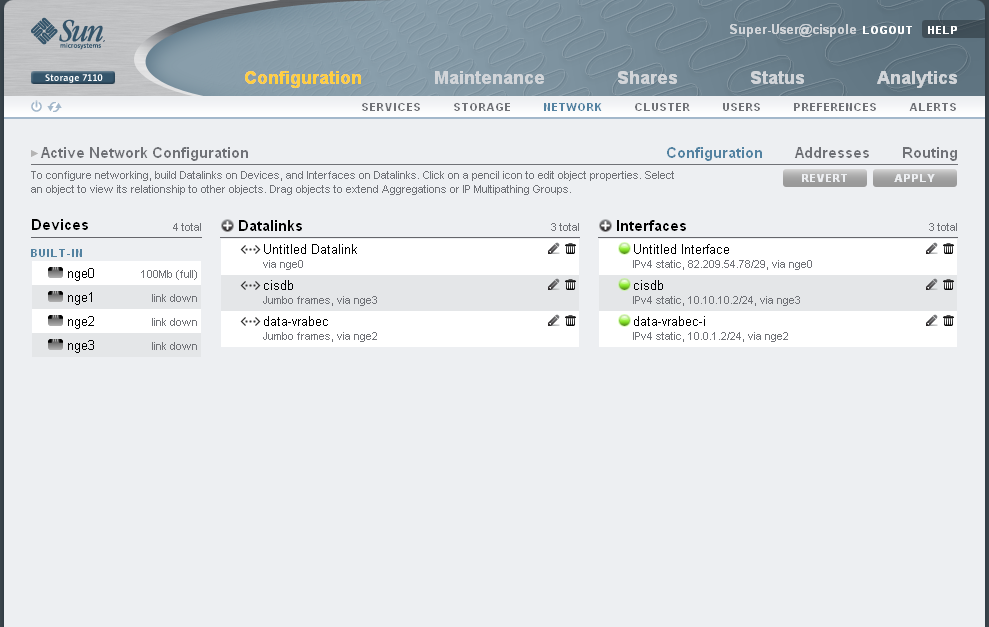Select the cisdb interface name
This screenshot has height=627, width=989.
pos(648,285)
